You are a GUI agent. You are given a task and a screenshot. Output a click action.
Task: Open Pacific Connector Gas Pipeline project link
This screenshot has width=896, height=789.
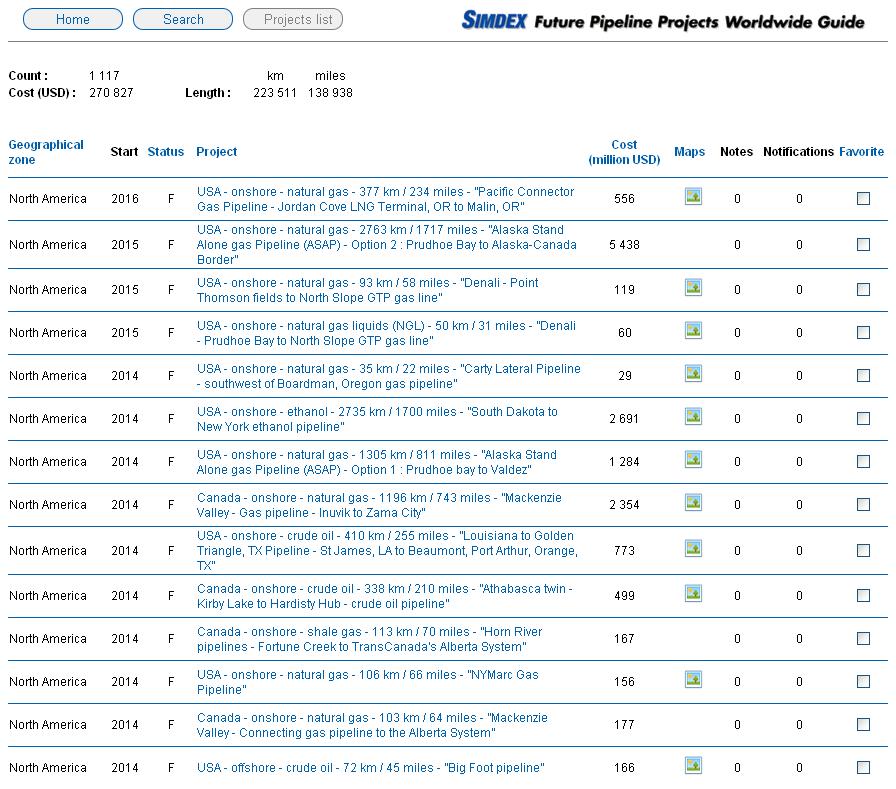(x=386, y=199)
